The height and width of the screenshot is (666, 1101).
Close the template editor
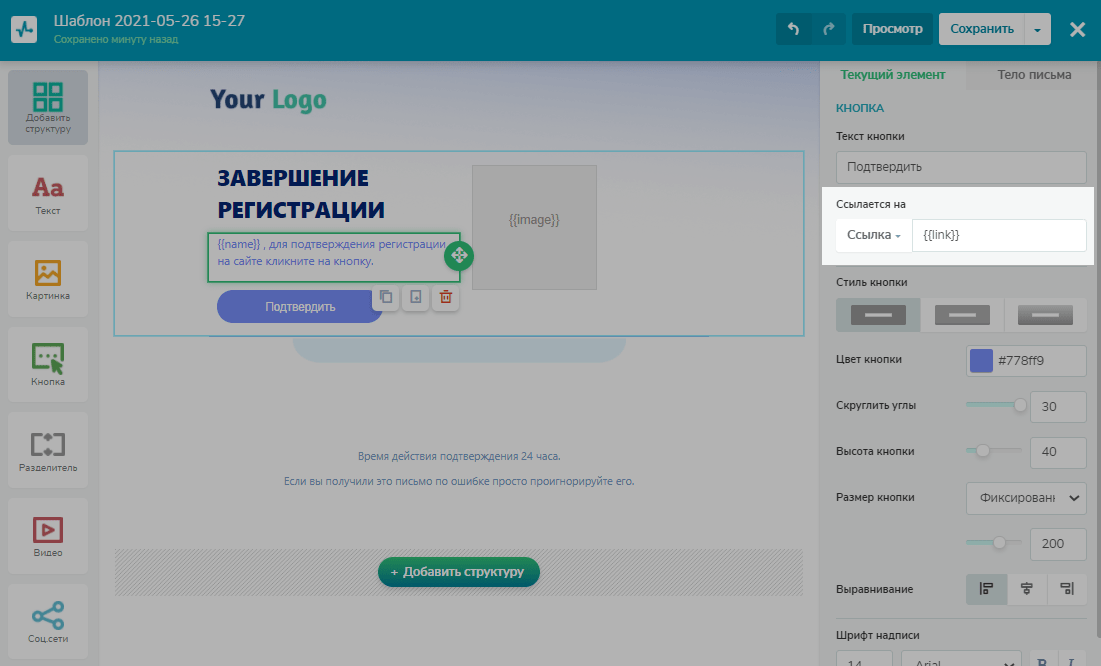(x=1077, y=29)
